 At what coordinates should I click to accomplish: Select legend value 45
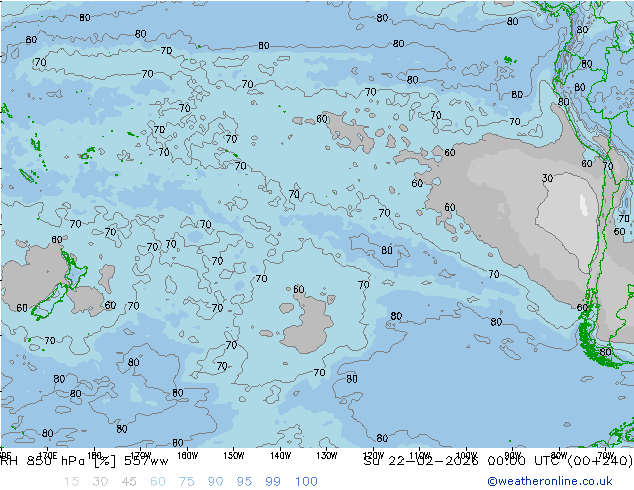click(x=129, y=481)
